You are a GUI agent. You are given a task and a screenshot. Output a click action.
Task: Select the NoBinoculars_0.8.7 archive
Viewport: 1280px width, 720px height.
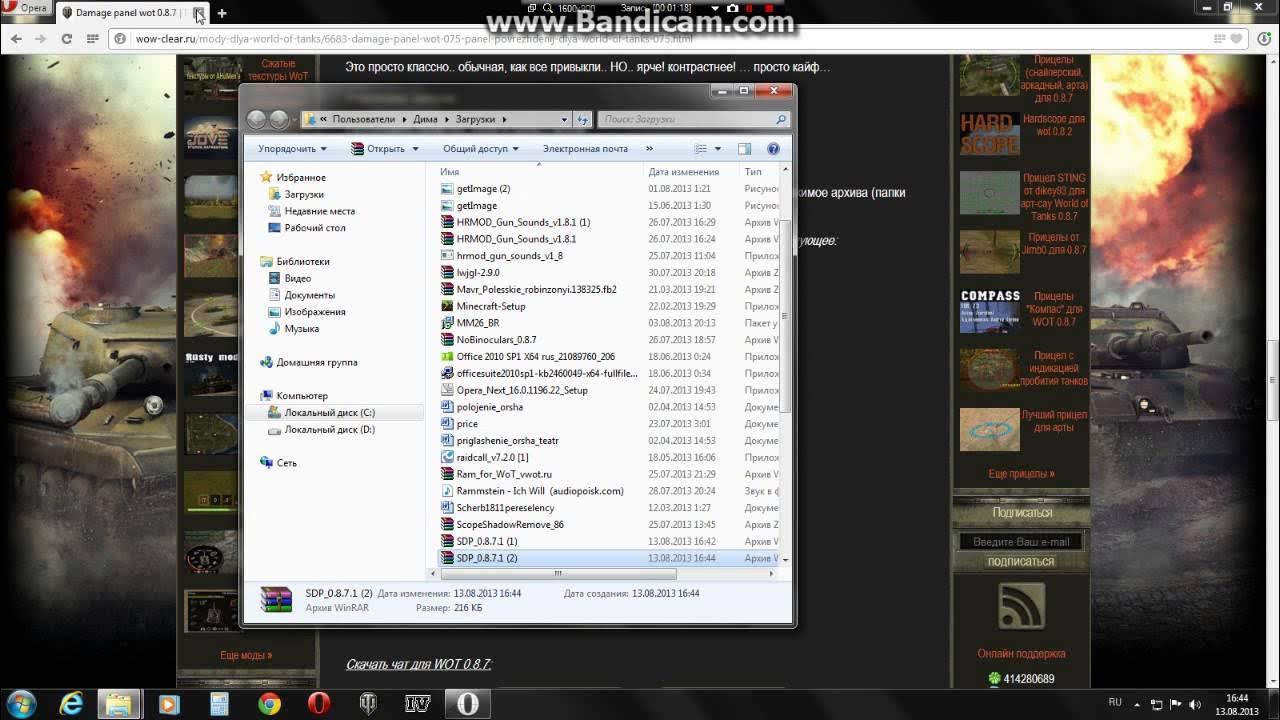click(496, 339)
